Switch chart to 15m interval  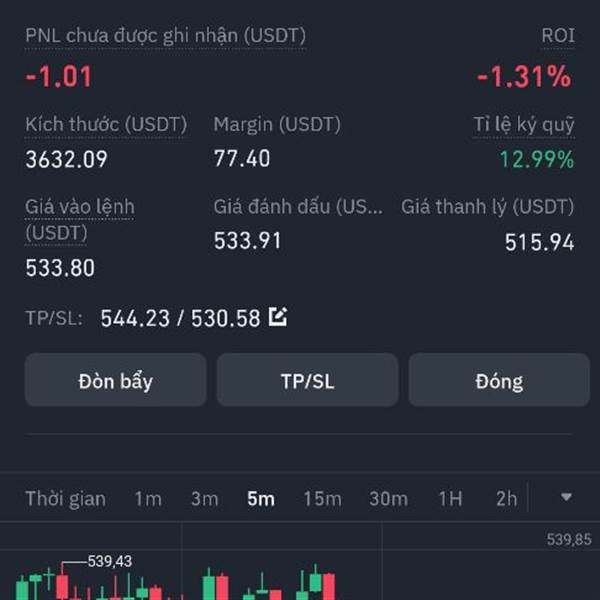(322, 499)
